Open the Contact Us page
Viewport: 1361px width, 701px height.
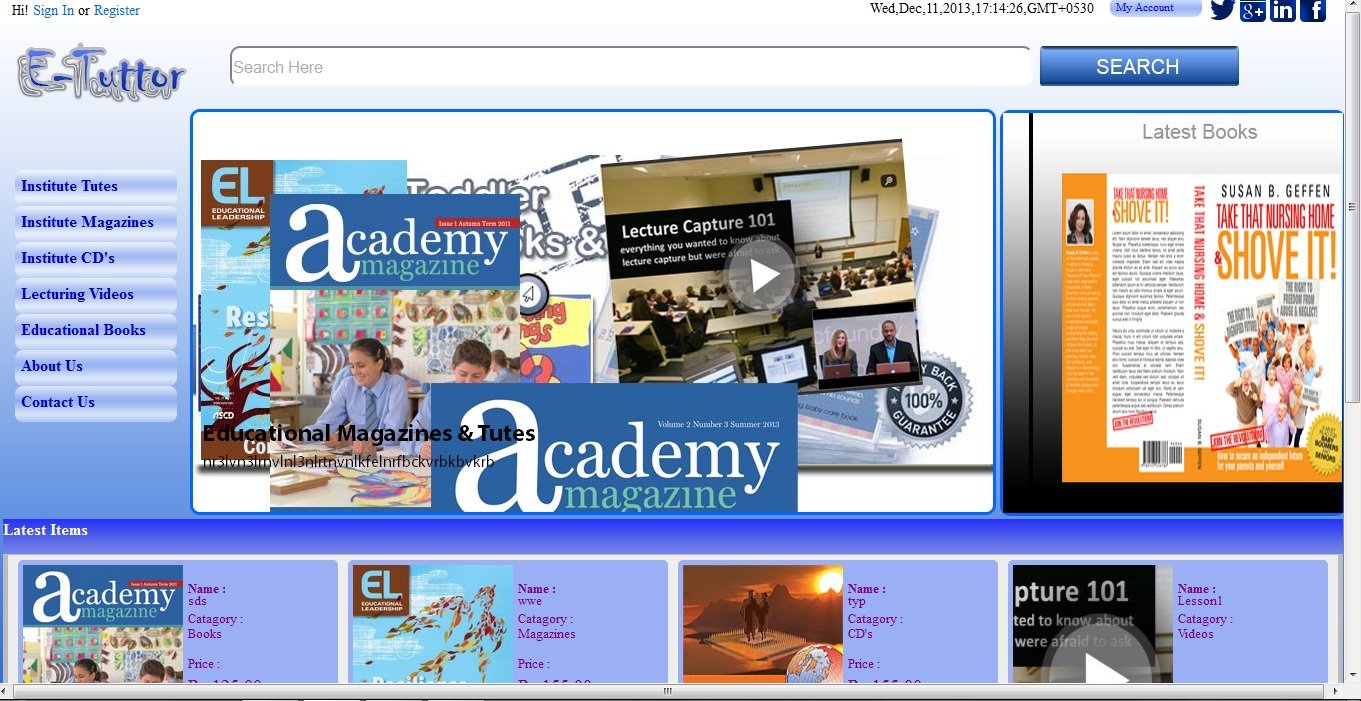pyautogui.click(x=58, y=402)
